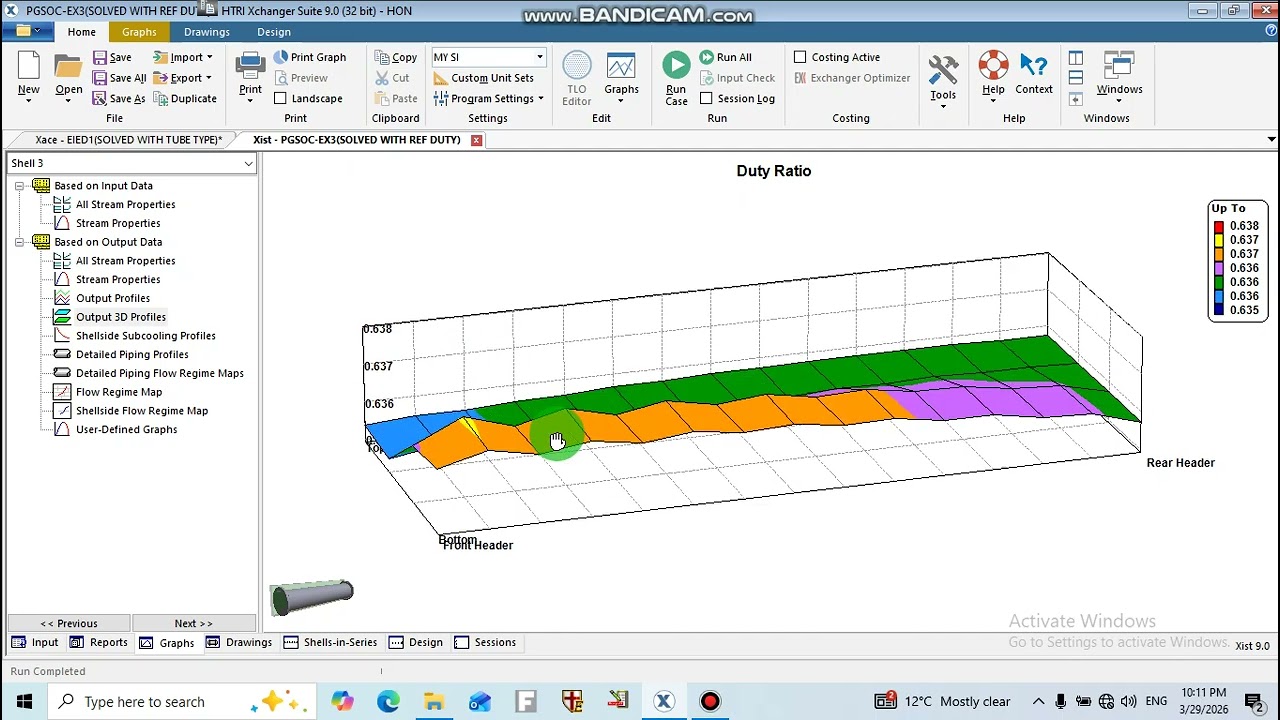
Task: Toggle the Session Log checkbox
Action: pos(706,98)
